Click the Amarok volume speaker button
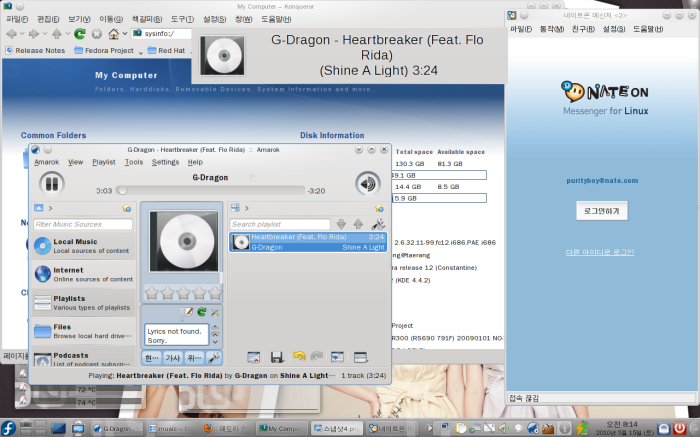700x437 pixels. click(x=368, y=183)
